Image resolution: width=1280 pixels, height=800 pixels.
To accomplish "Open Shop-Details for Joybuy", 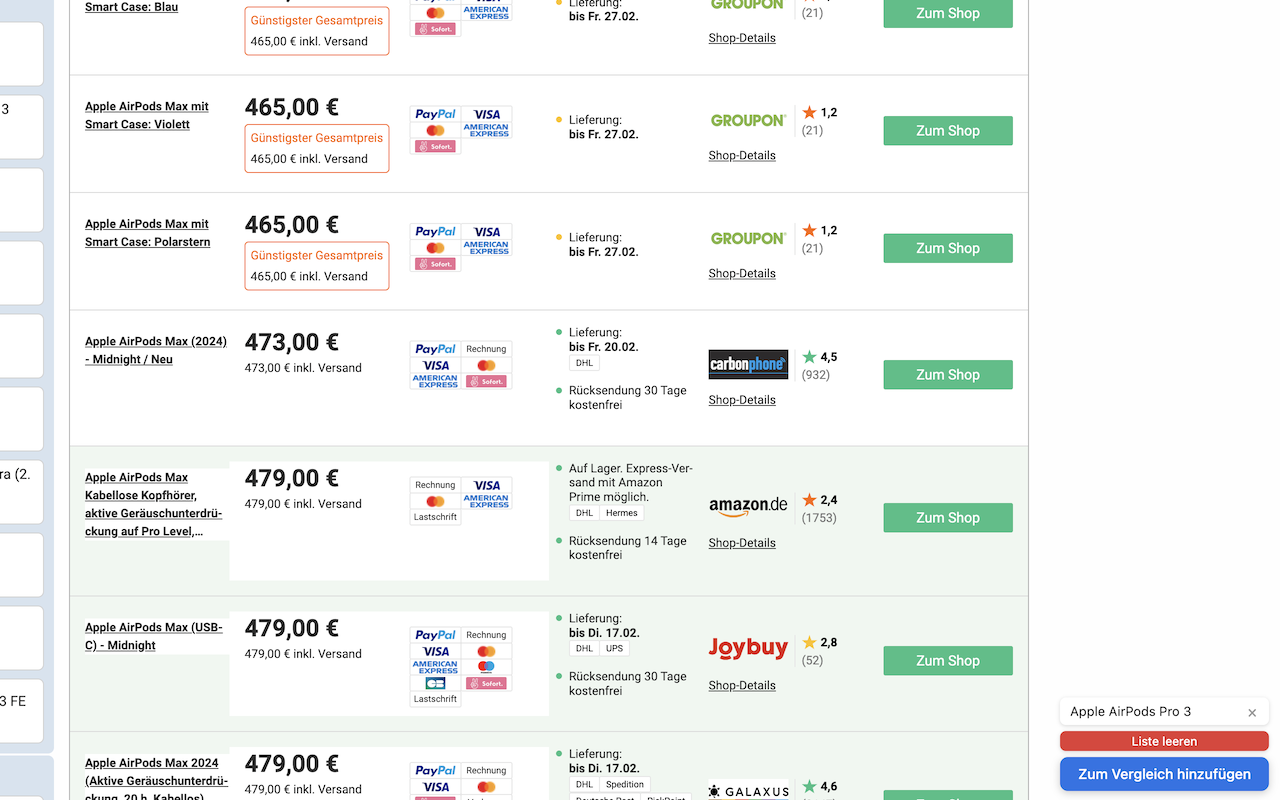I will tap(742, 685).
